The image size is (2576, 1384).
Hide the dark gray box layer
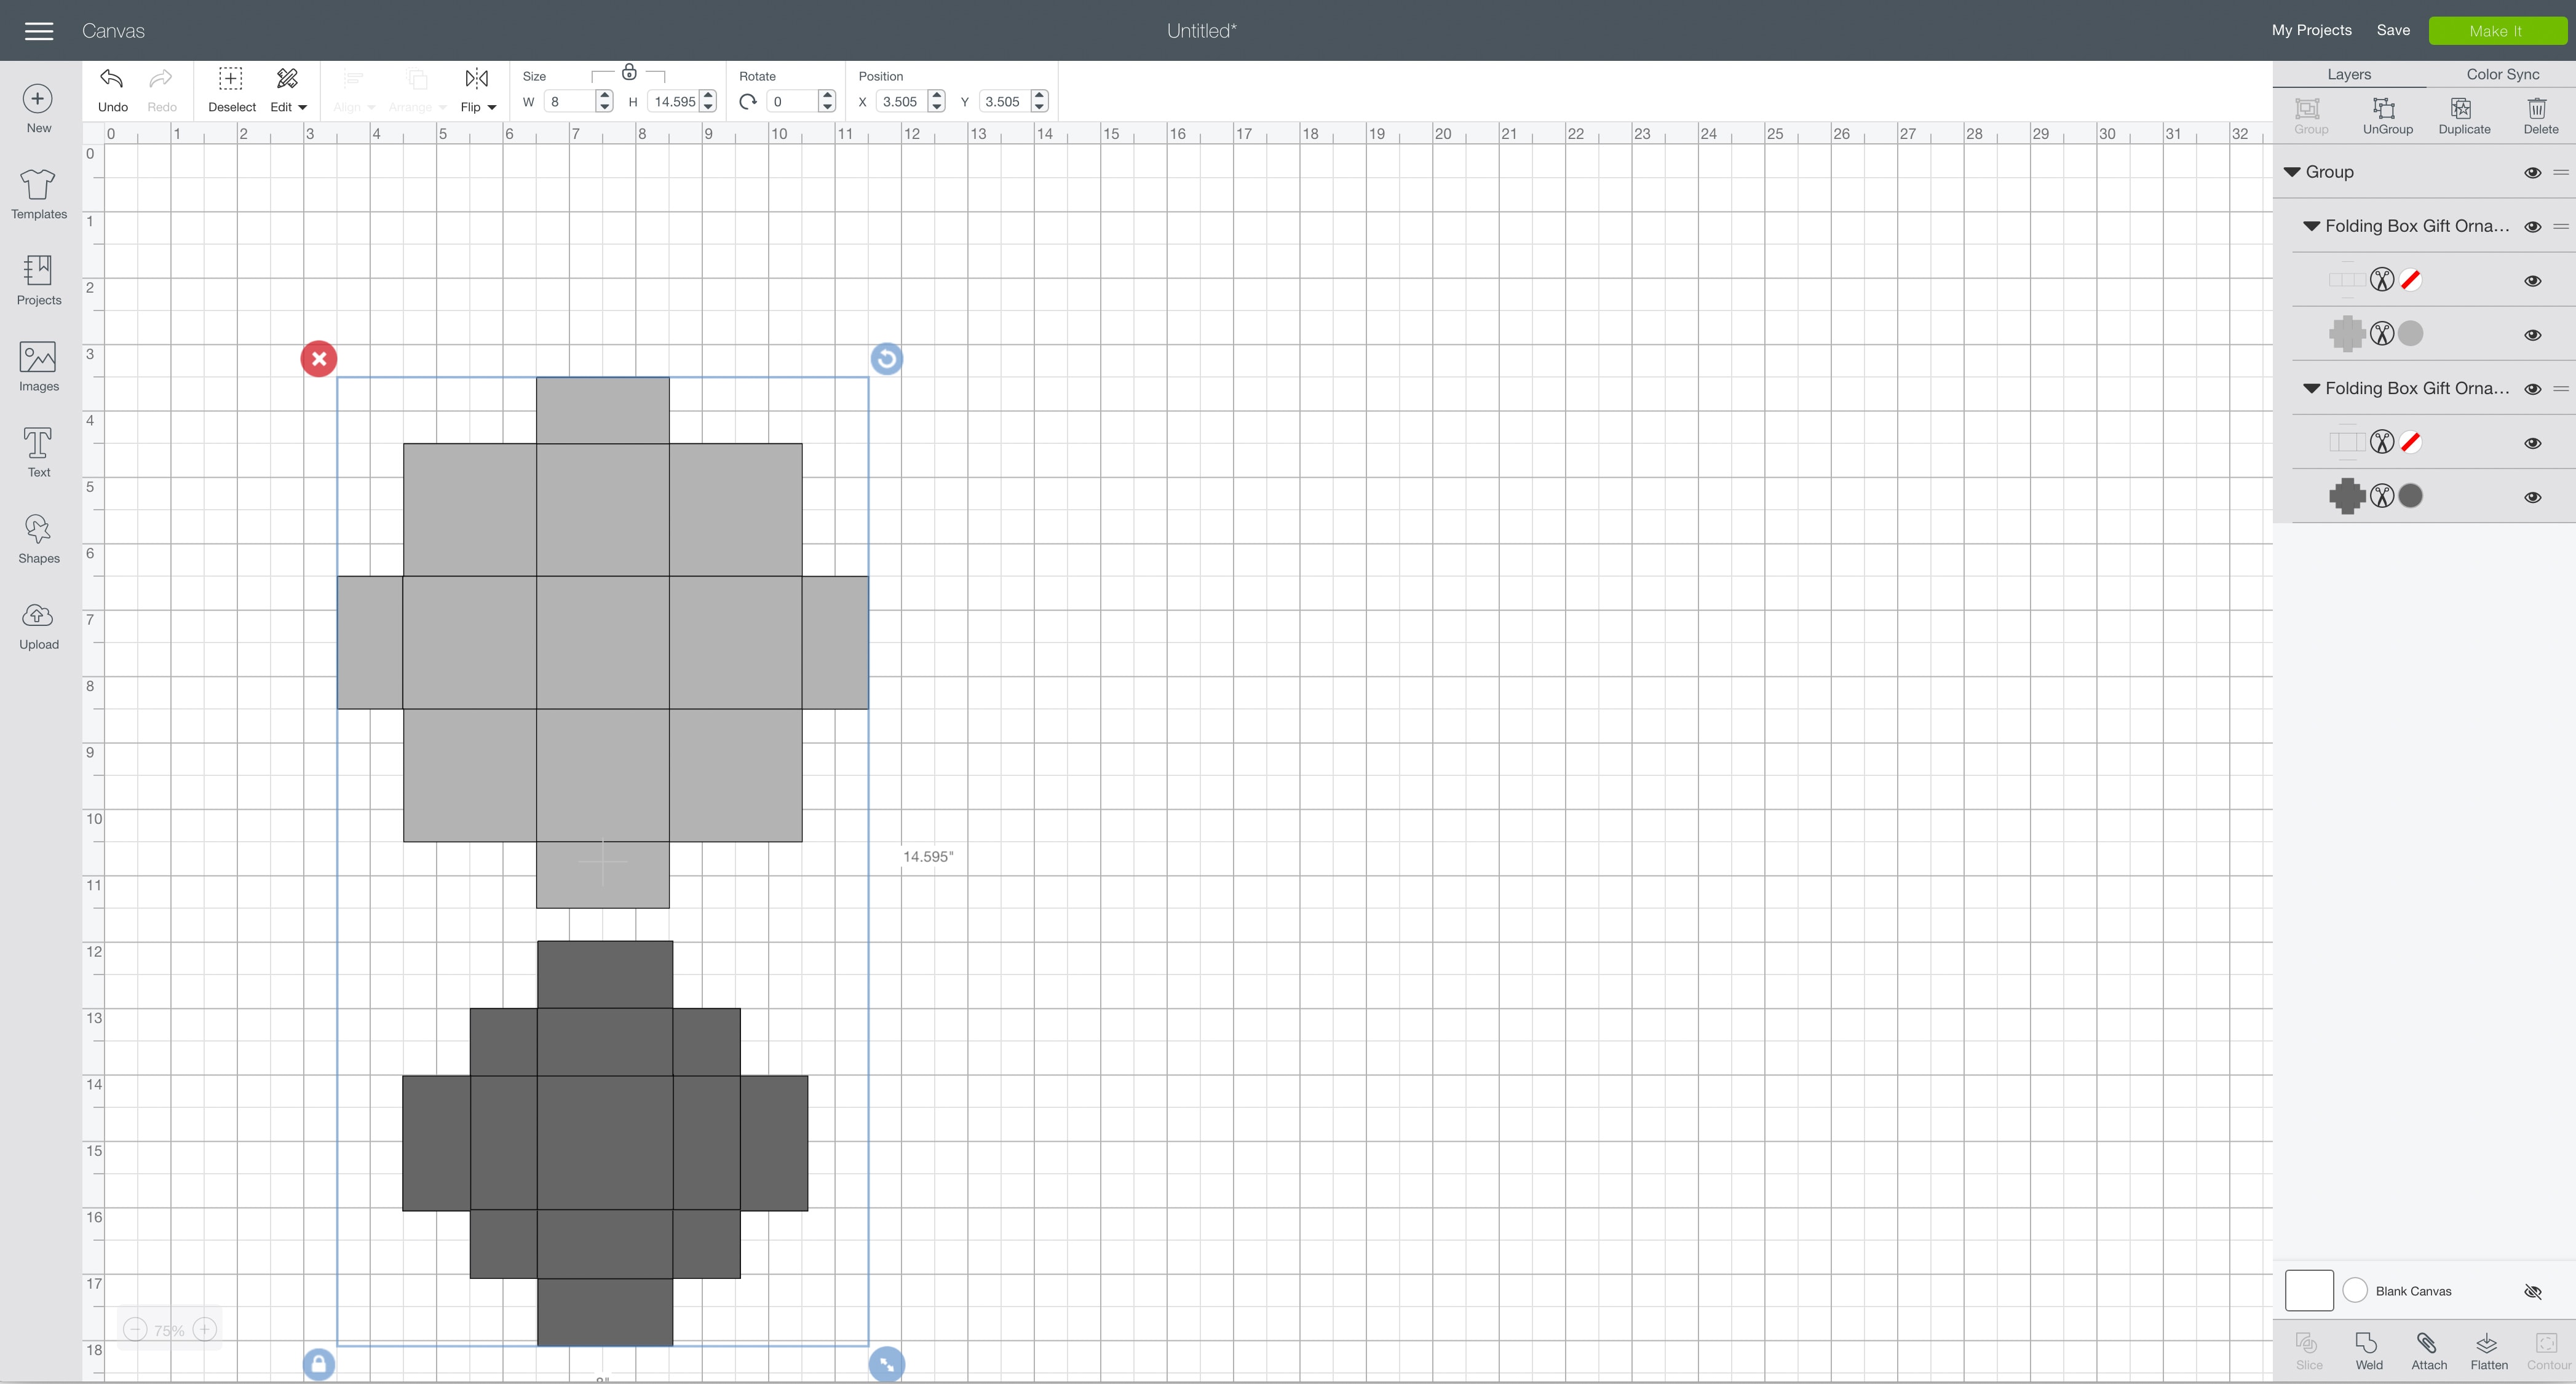tap(2532, 497)
